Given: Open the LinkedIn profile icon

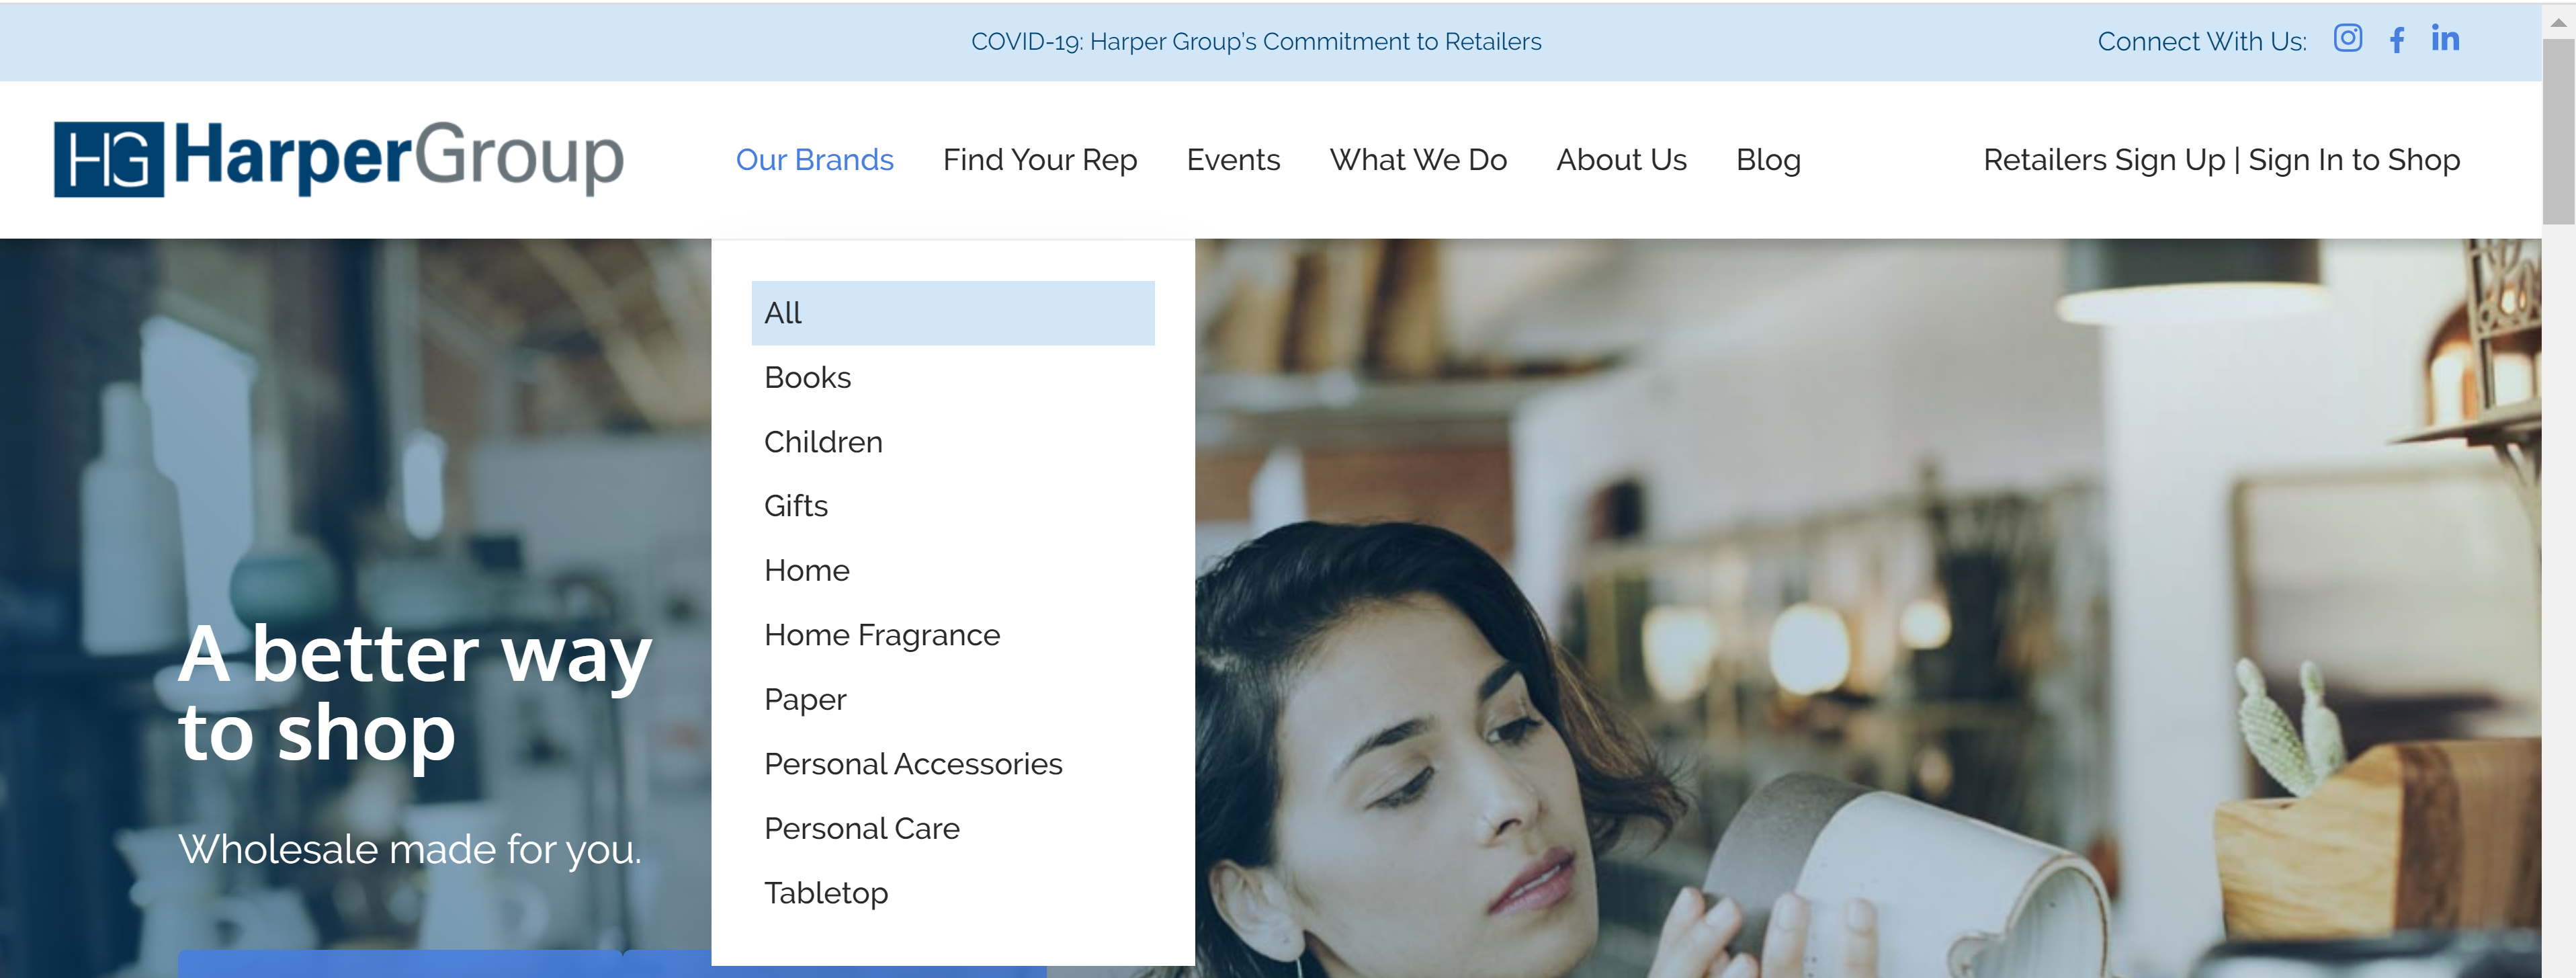Looking at the screenshot, I should click(2445, 38).
